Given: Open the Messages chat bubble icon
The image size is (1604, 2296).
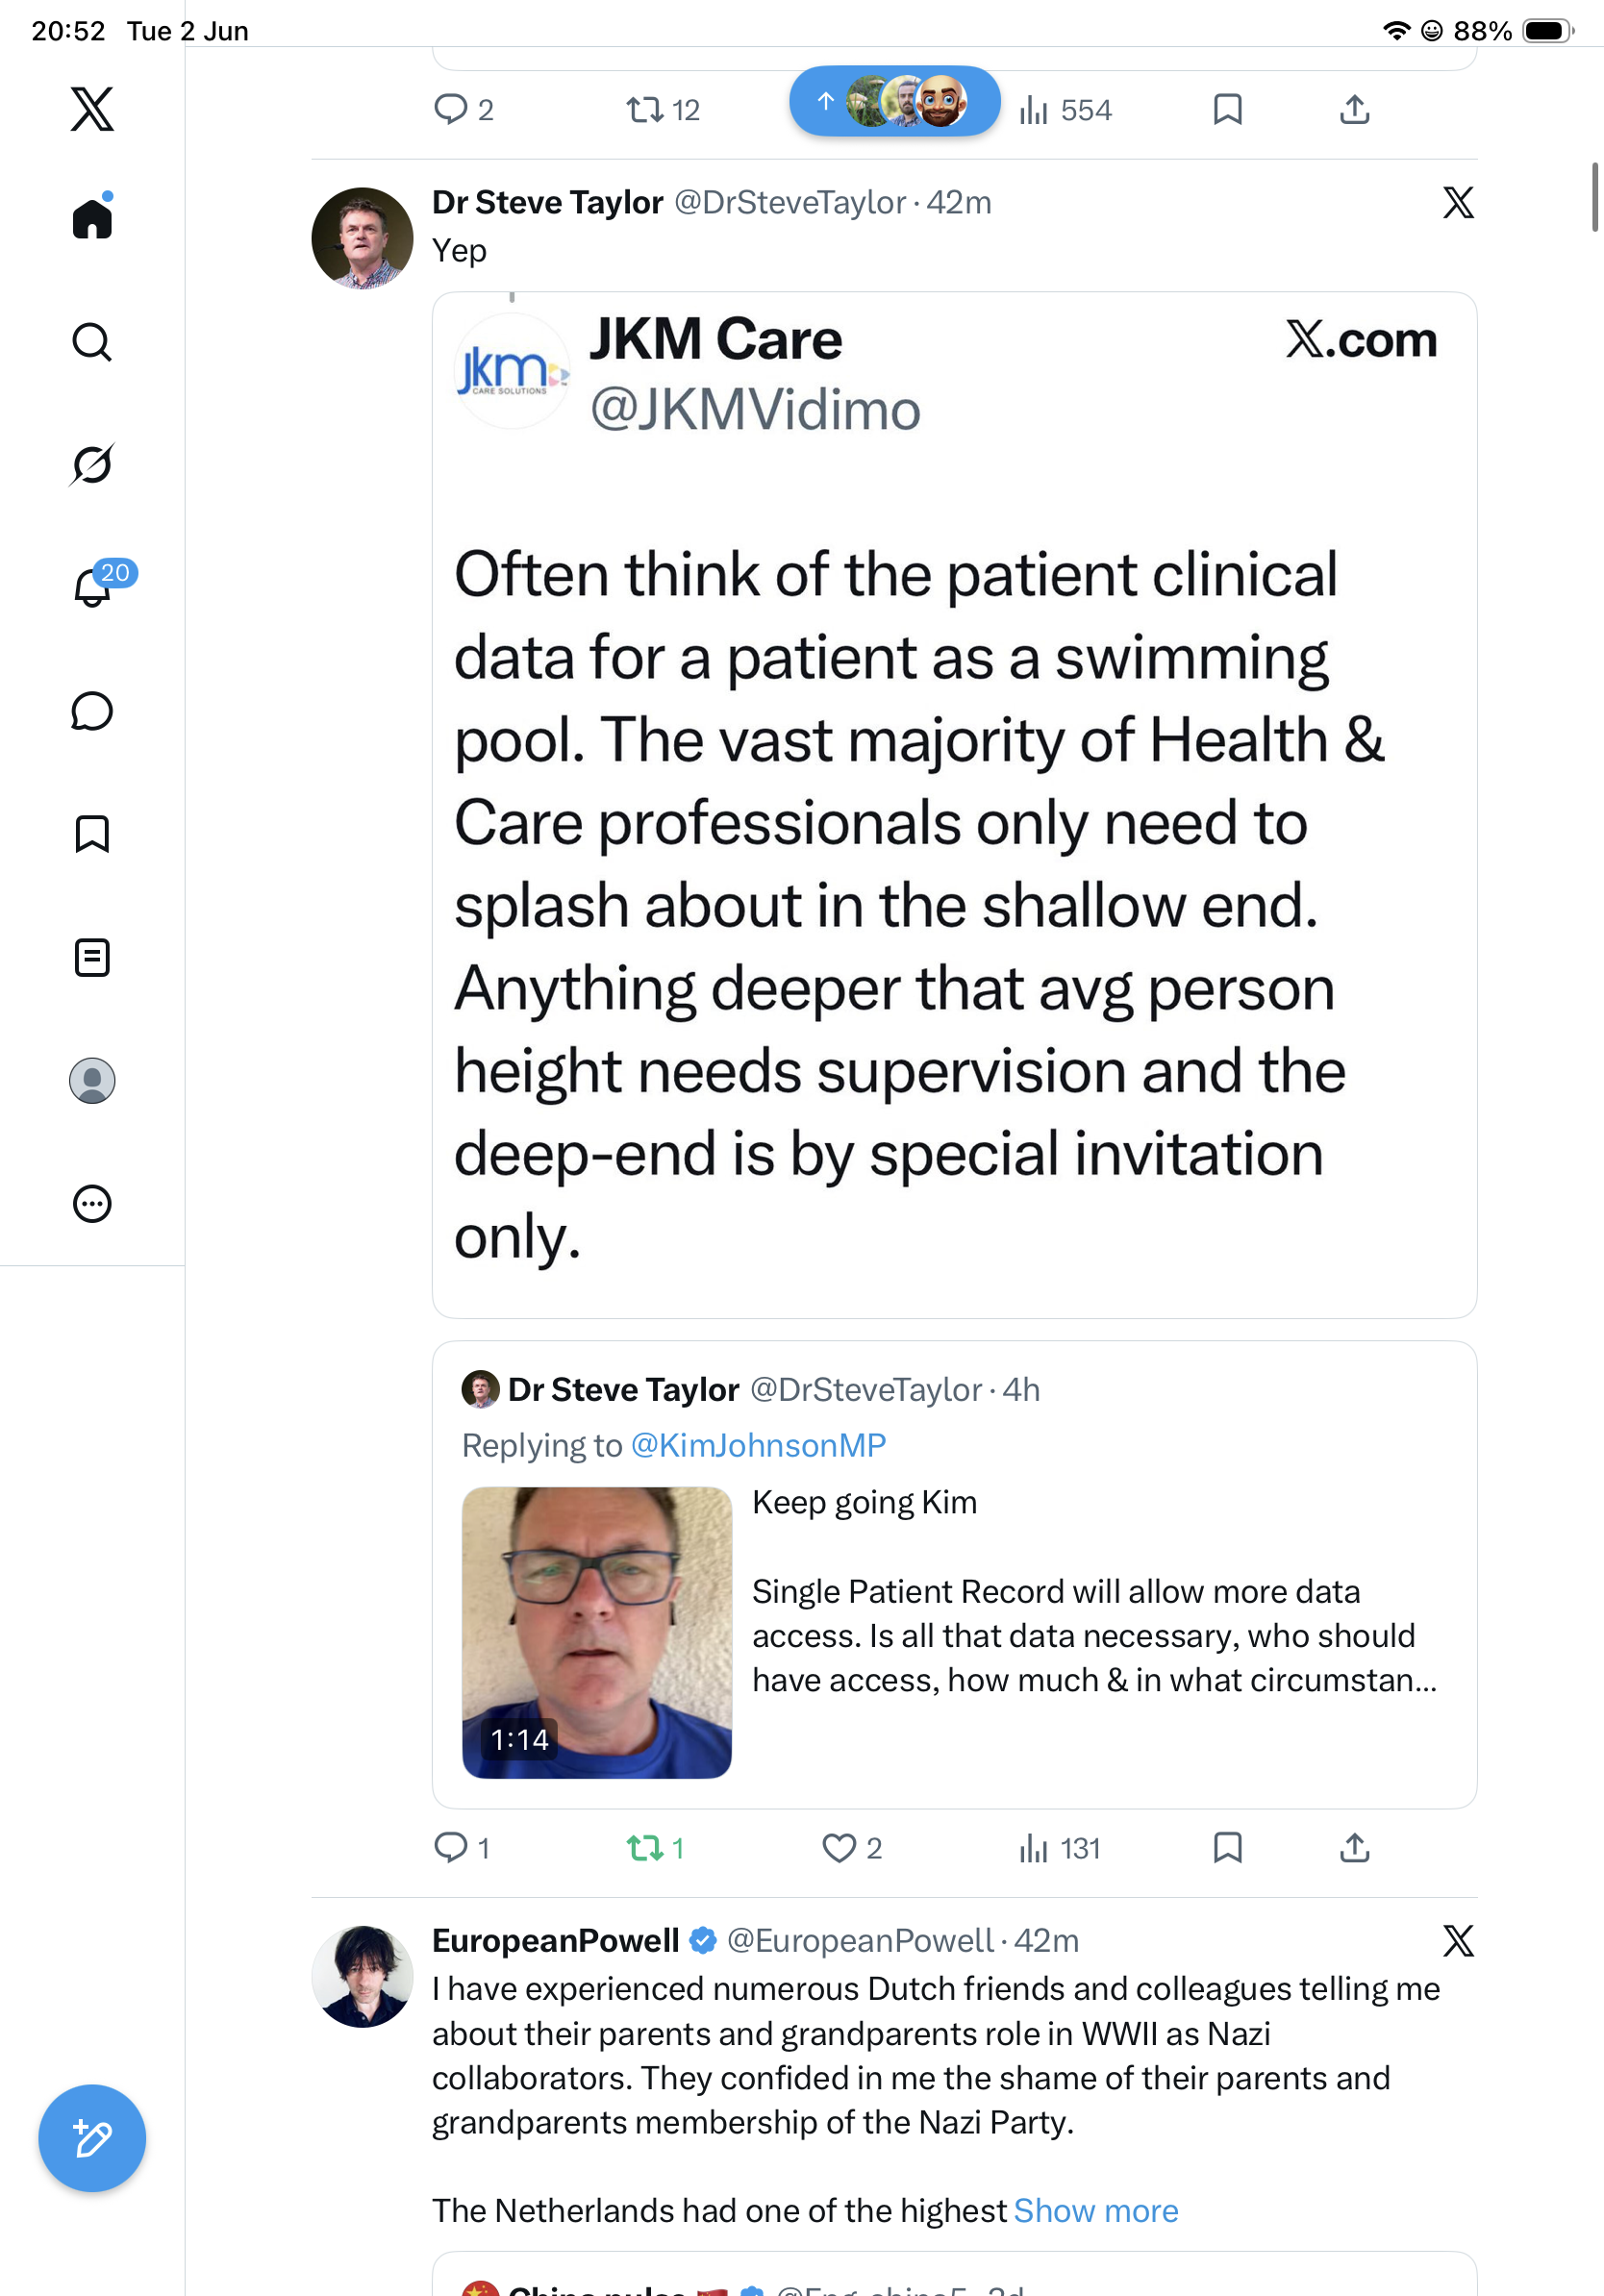Looking at the screenshot, I should pyautogui.click(x=92, y=711).
